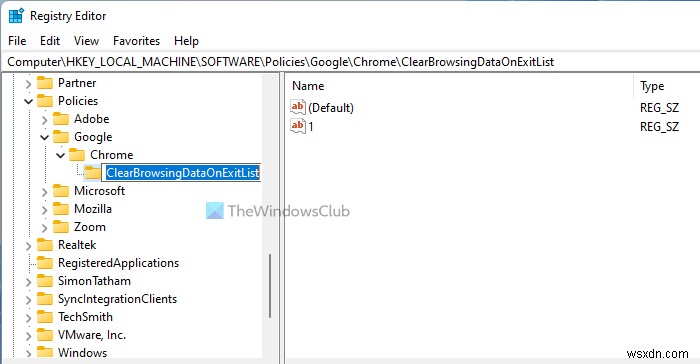Click the tree pane vertical scrollbar thumb
Viewport: 700px width, 364px height.
click(x=270, y=286)
